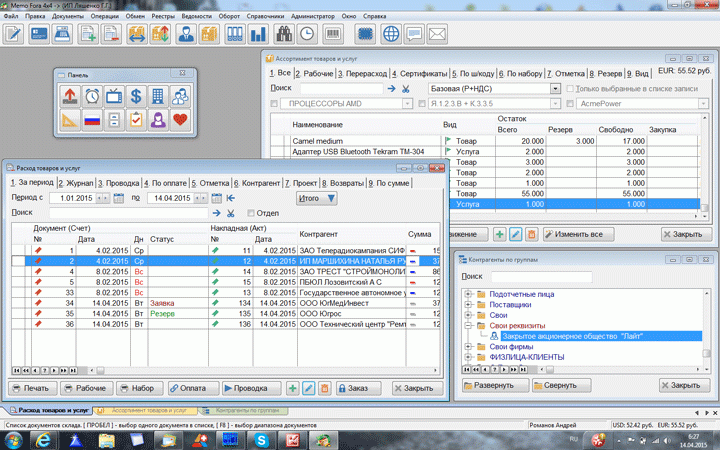
Task: Click the TV monitor icon in Панель
Action: coord(114,96)
